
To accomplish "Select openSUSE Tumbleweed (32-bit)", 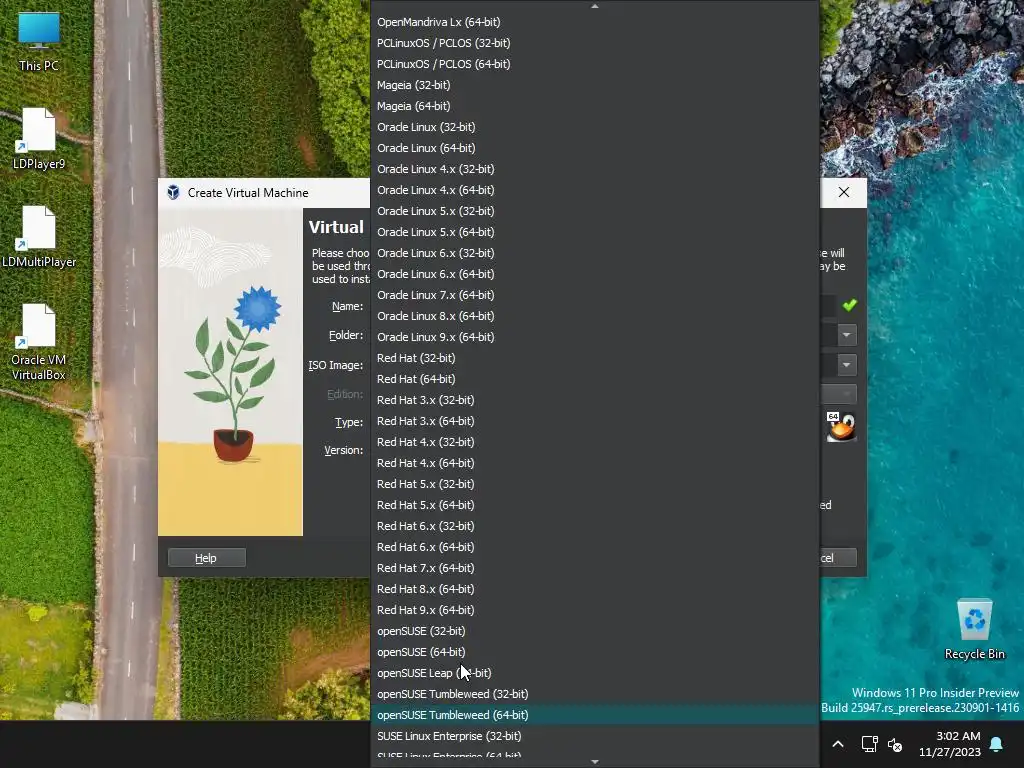I will click(594, 694).
